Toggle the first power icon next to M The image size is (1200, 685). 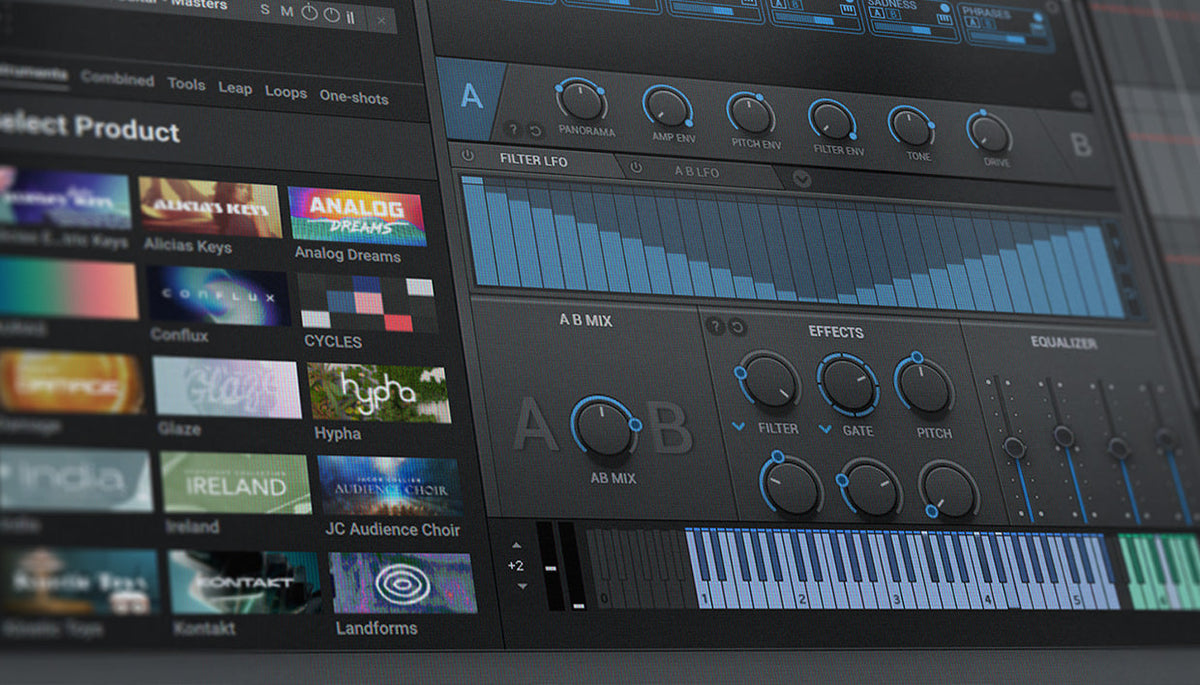(308, 13)
